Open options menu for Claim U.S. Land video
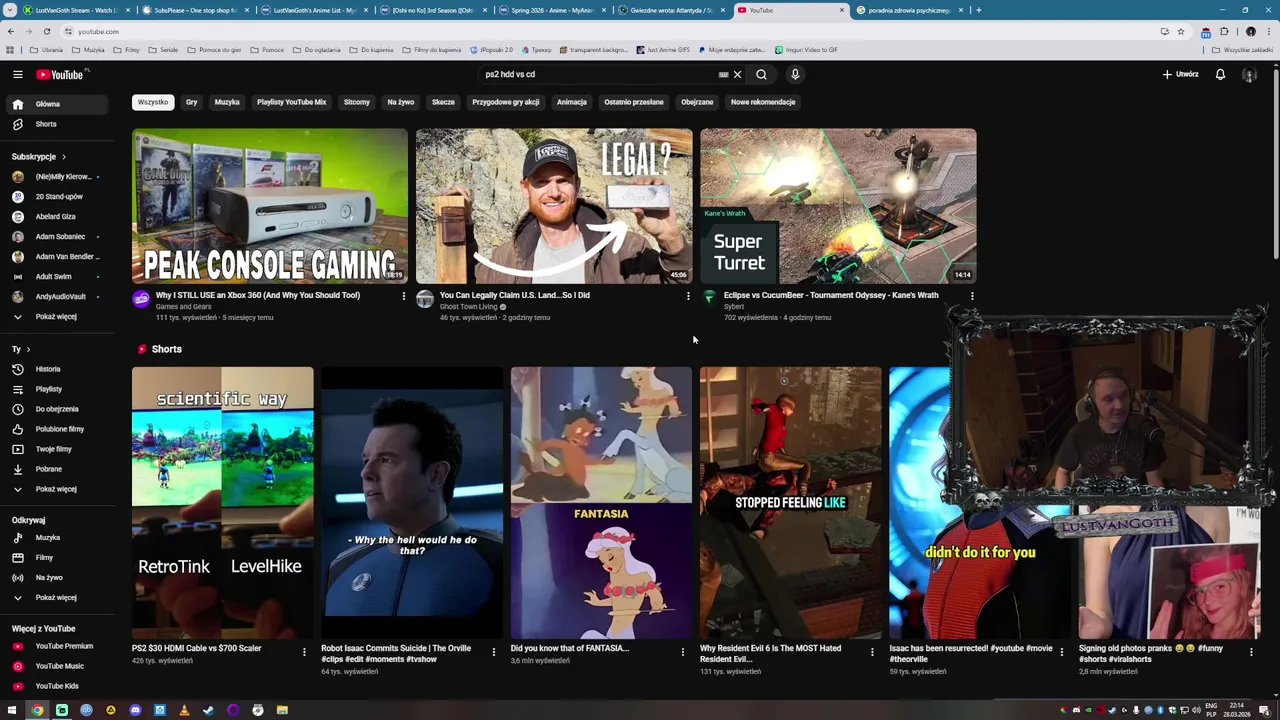1280x720 pixels. 688,296
